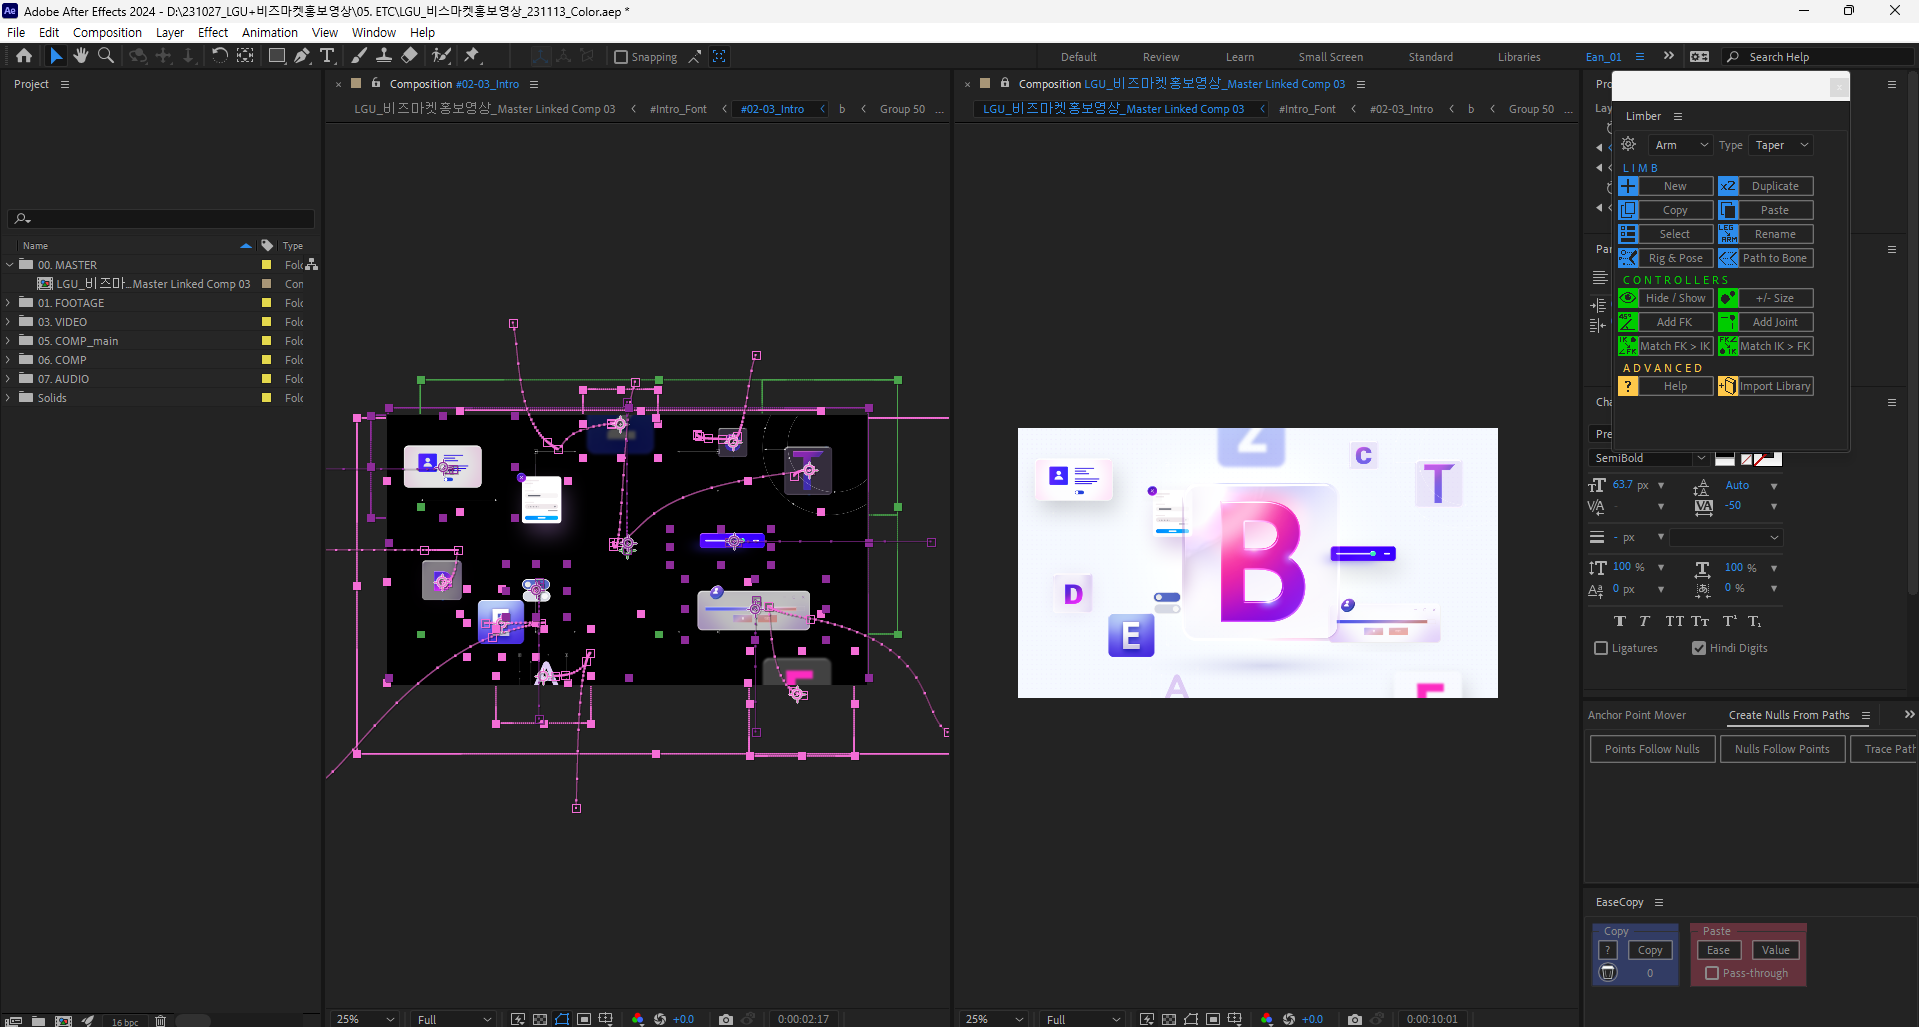
Task: Select the Hand tool in the toolbar
Action: (80, 56)
